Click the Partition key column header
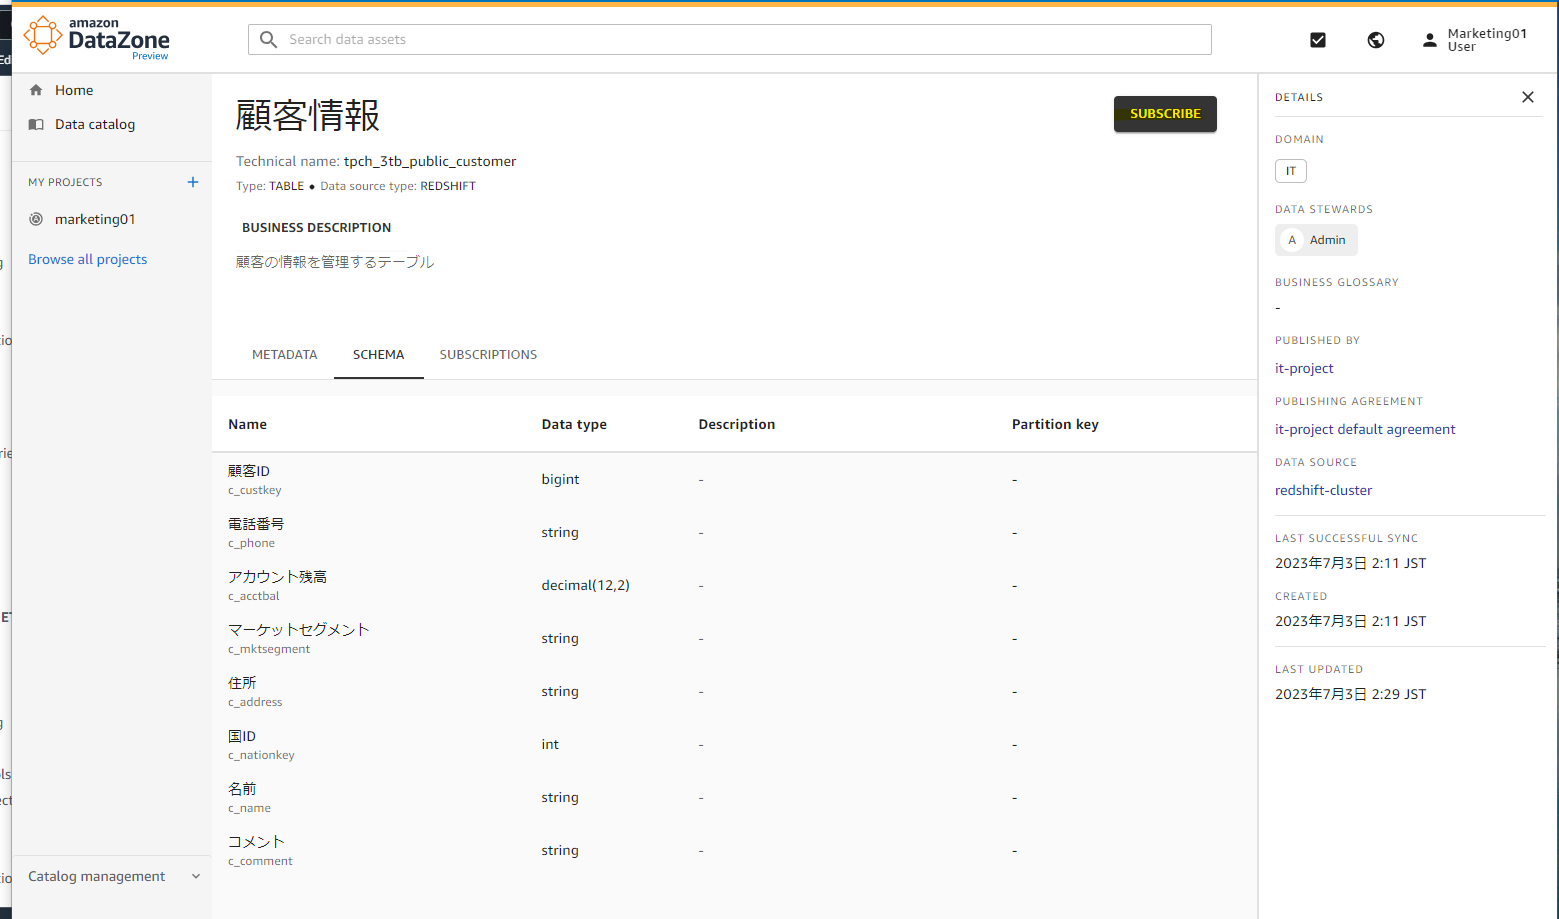The width and height of the screenshot is (1559, 919). point(1055,424)
